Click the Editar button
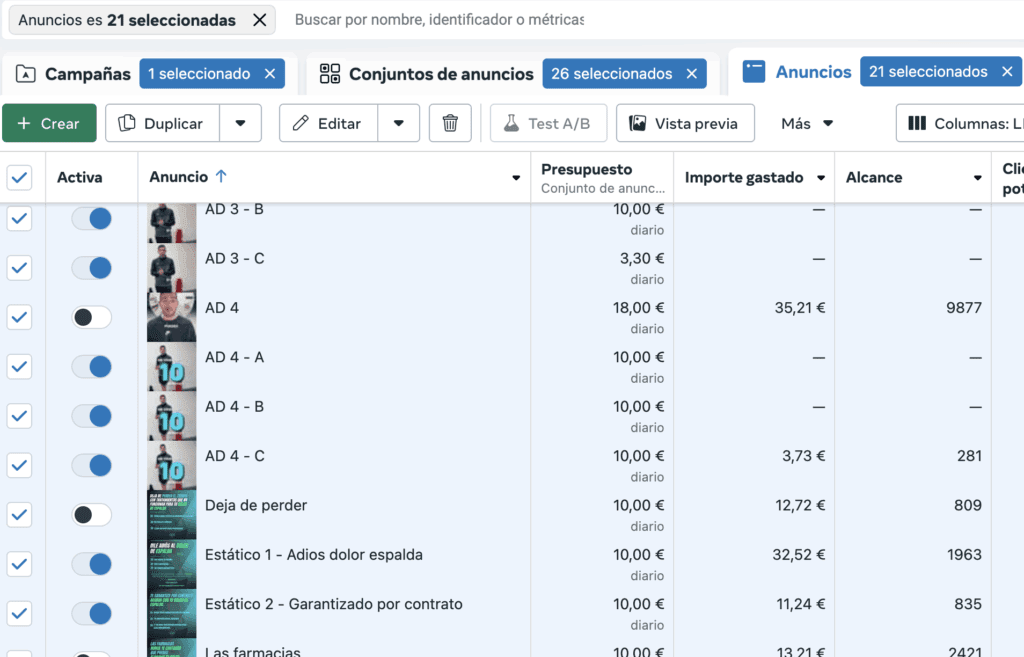The image size is (1024, 657). tap(328, 123)
